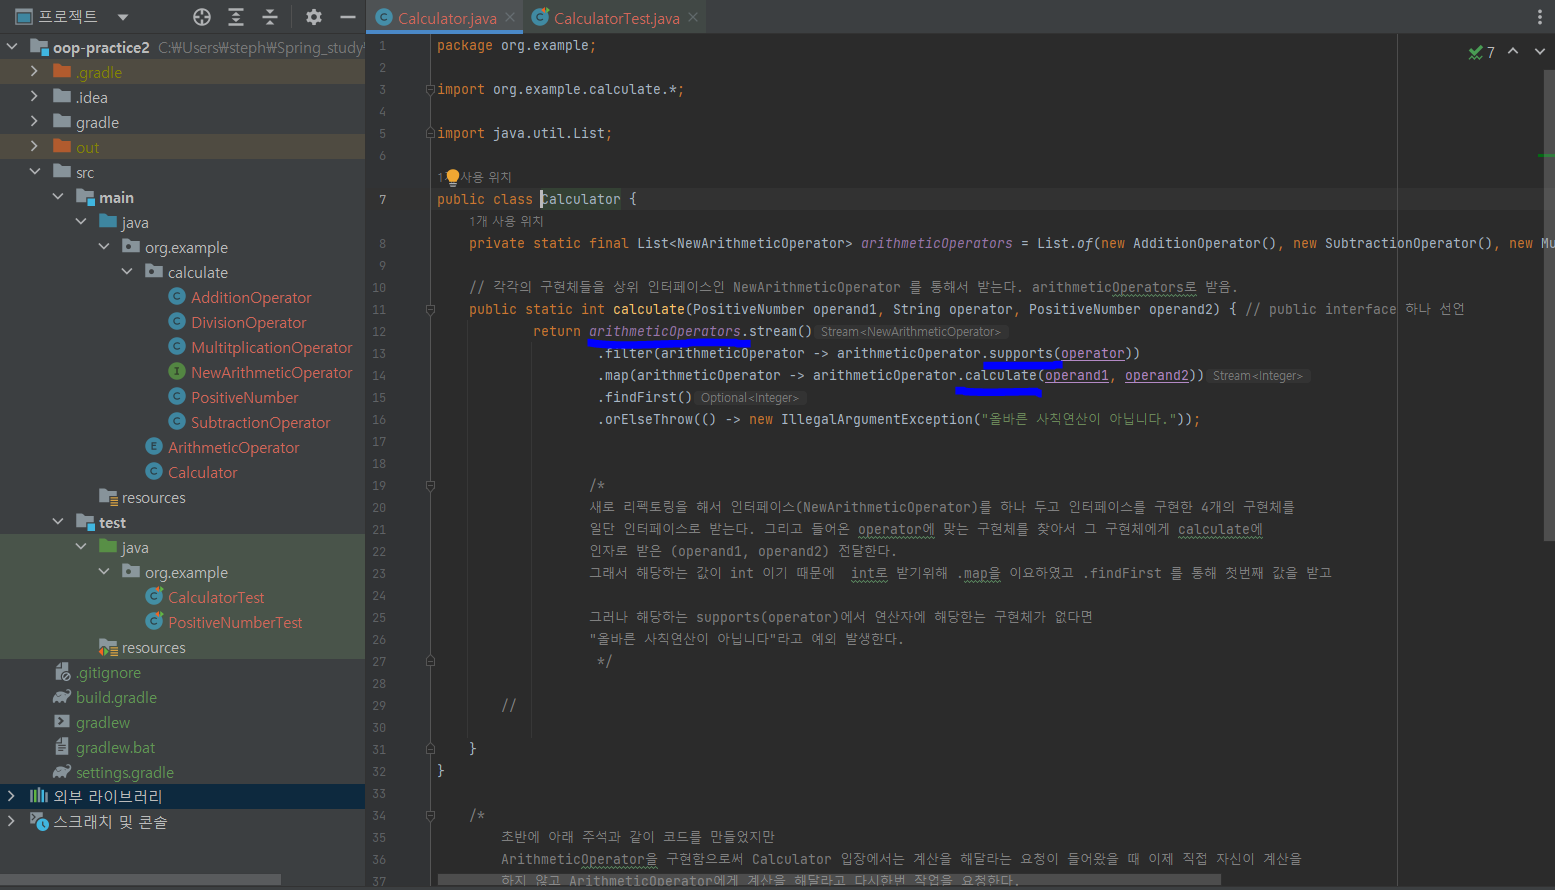Fold the import at line 3
The width and height of the screenshot is (1555, 890).
pos(430,89)
